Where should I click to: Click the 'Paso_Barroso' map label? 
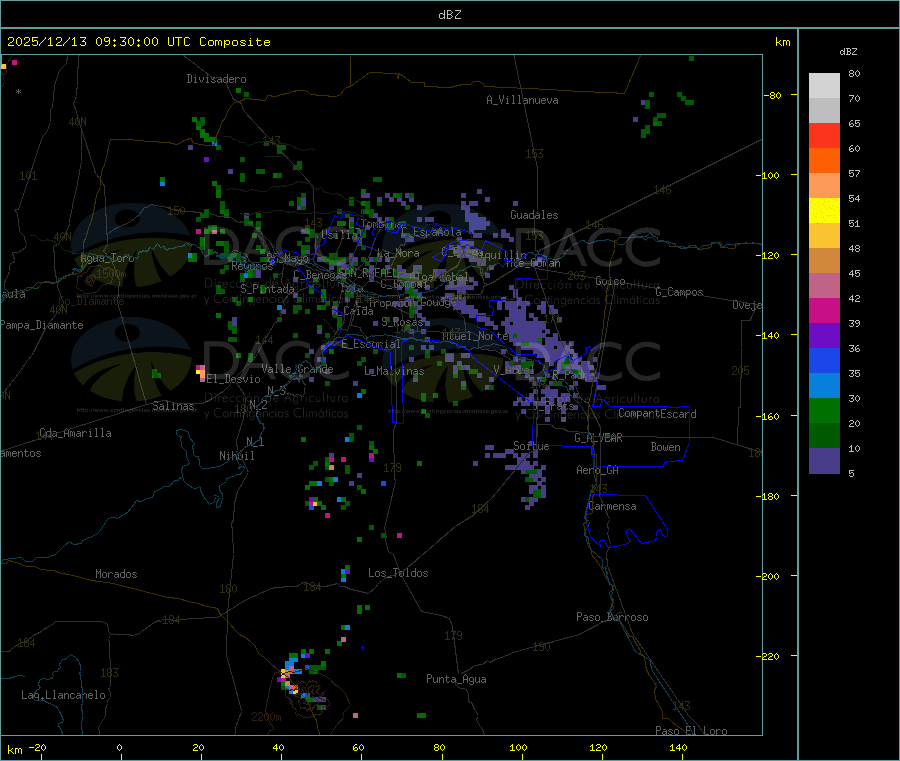click(x=612, y=617)
